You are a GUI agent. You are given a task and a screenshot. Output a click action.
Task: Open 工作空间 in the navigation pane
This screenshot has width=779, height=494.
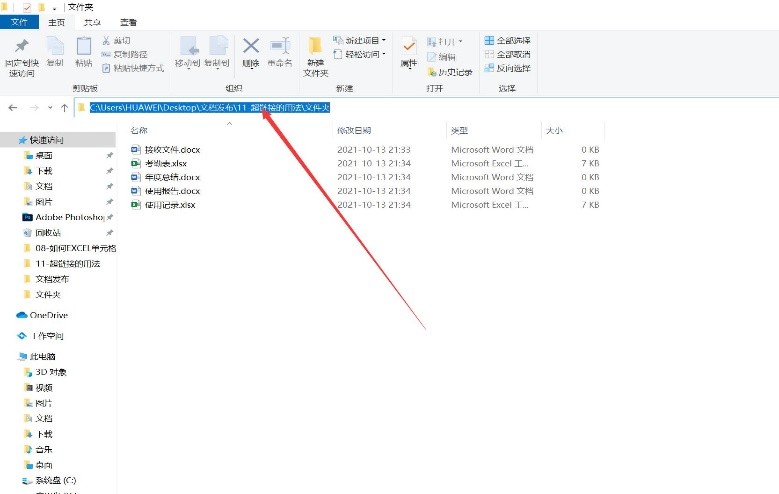41,336
